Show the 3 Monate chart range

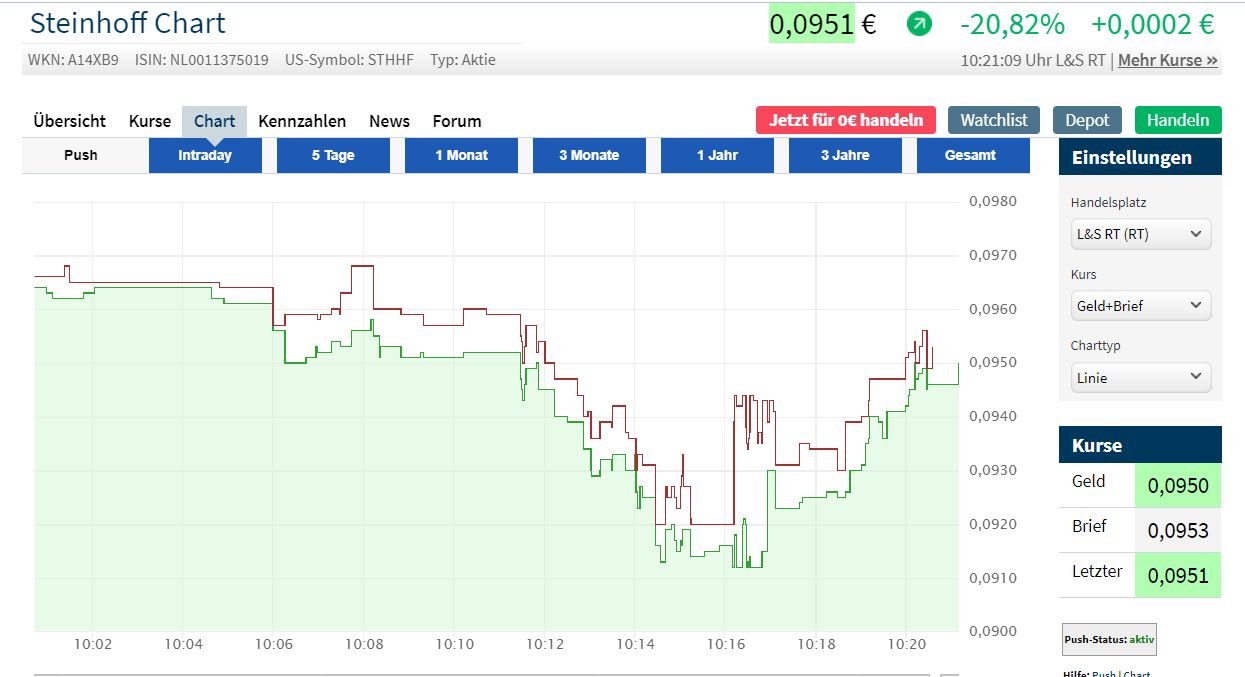(x=589, y=155)
